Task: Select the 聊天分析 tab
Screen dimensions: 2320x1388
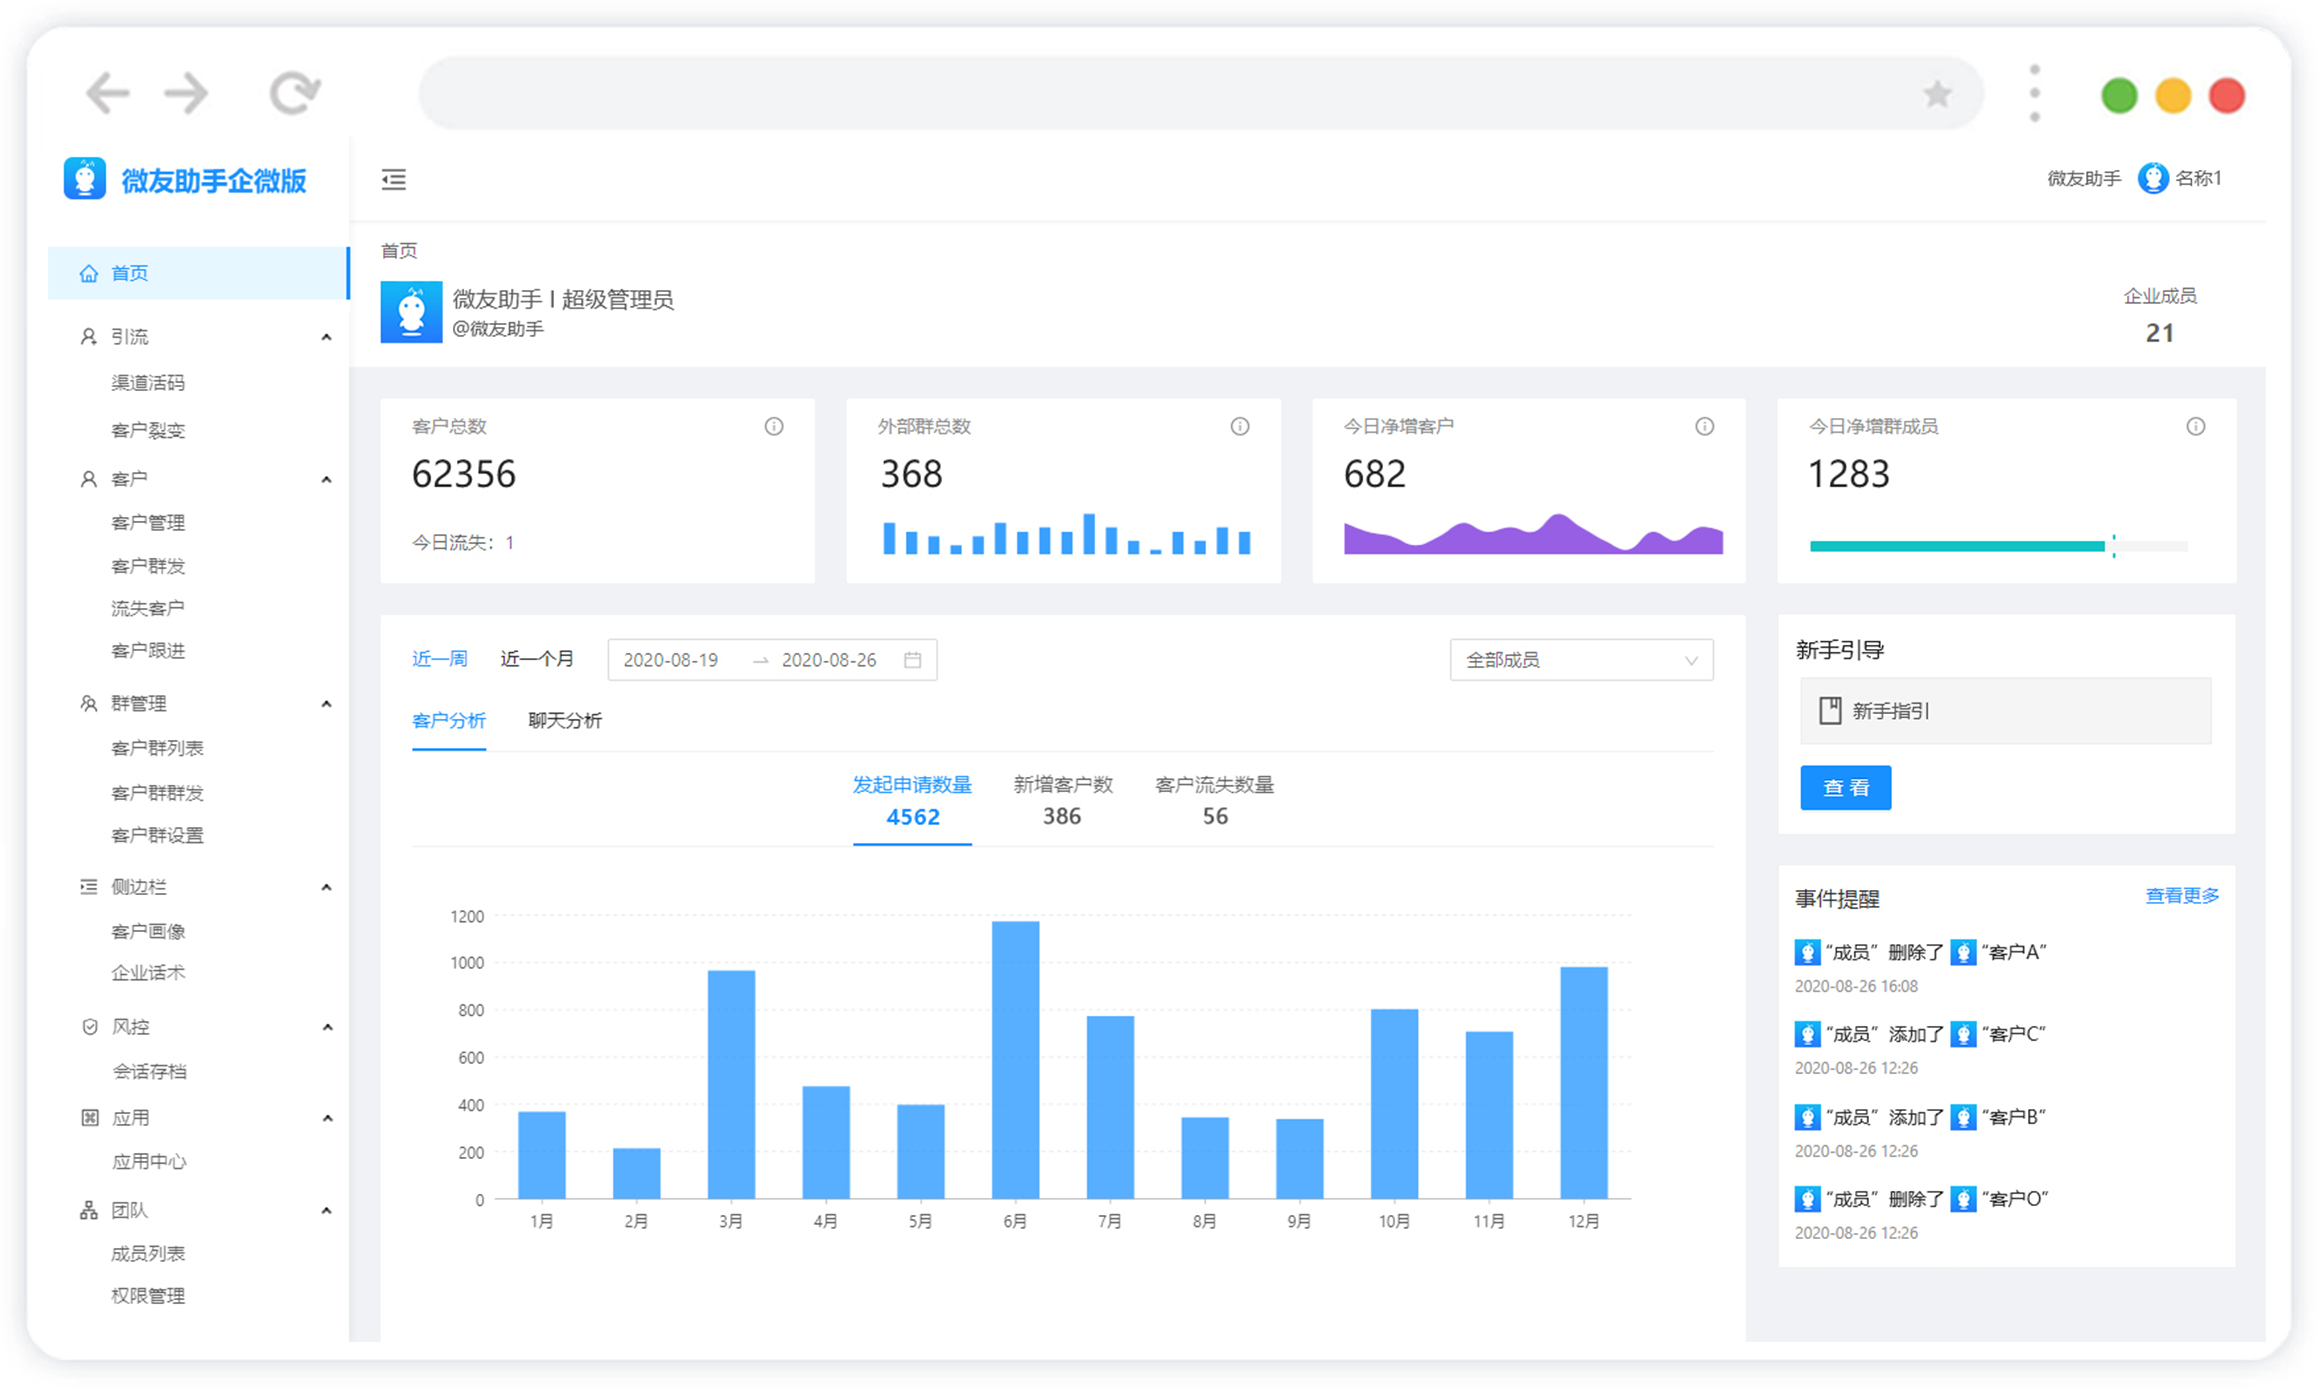Action: (565, 721)
